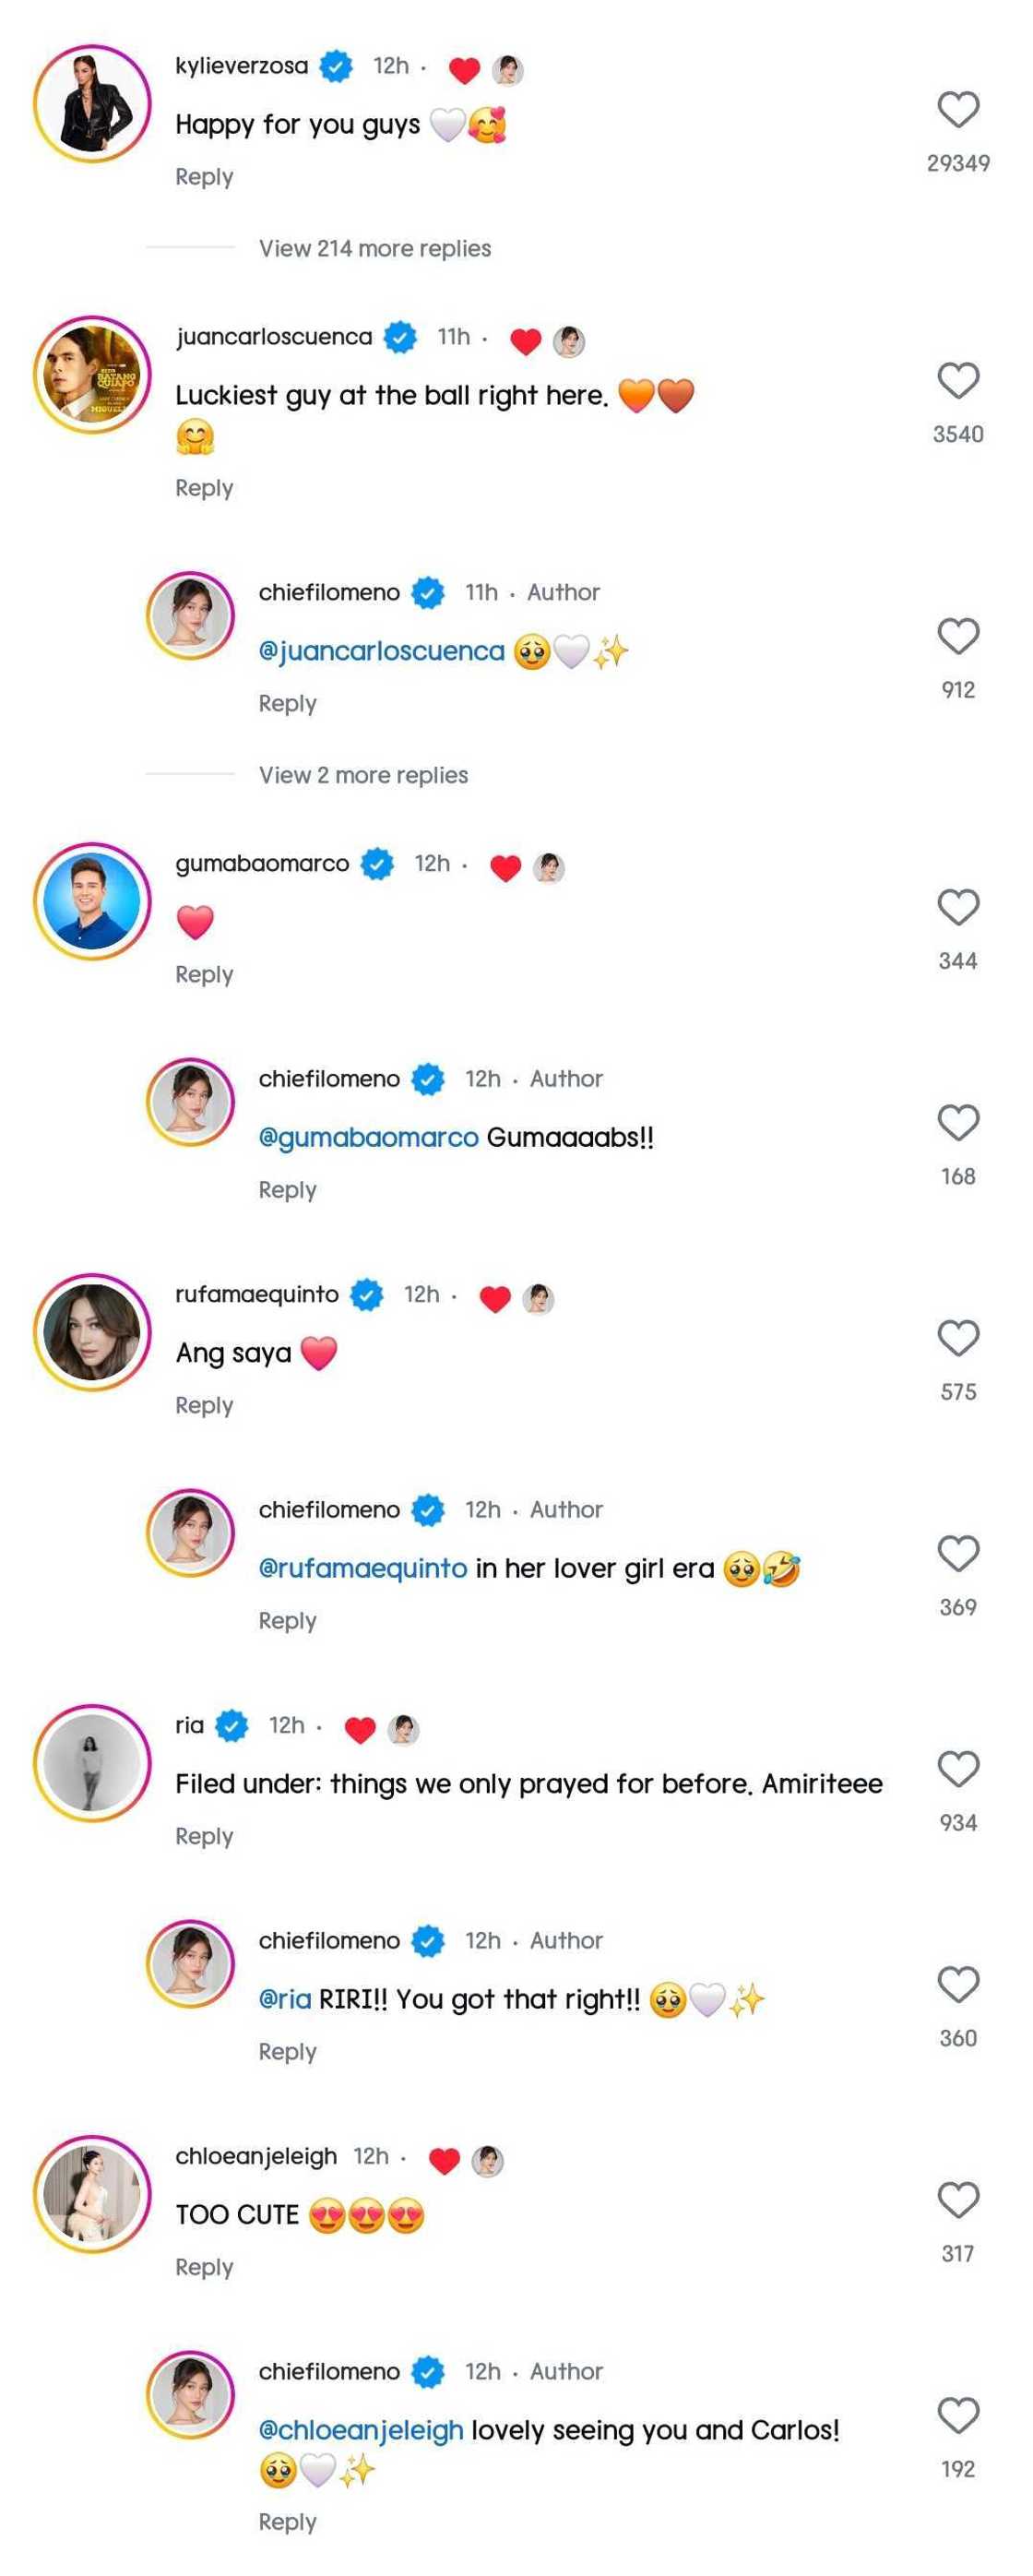The image size is (1033, 2576).
Task: Like chiefilomeno's 'Gumaaaabs!!' reply
Action: (957, 1123)
